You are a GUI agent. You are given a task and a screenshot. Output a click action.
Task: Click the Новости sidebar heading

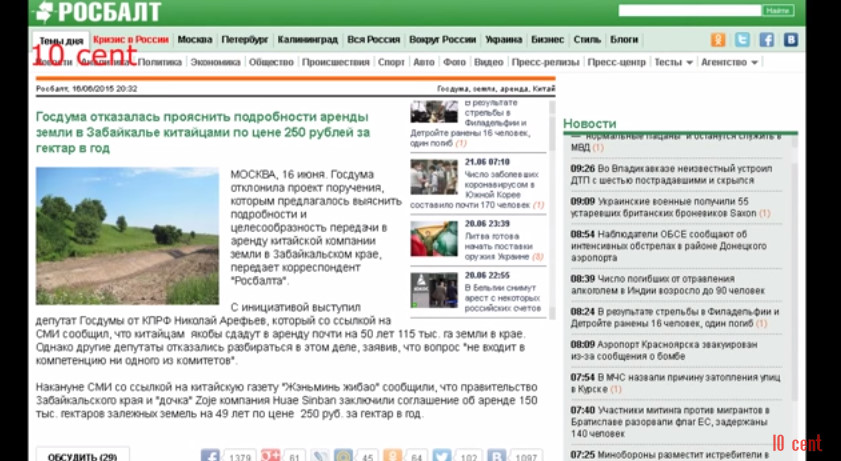[589, 123]
